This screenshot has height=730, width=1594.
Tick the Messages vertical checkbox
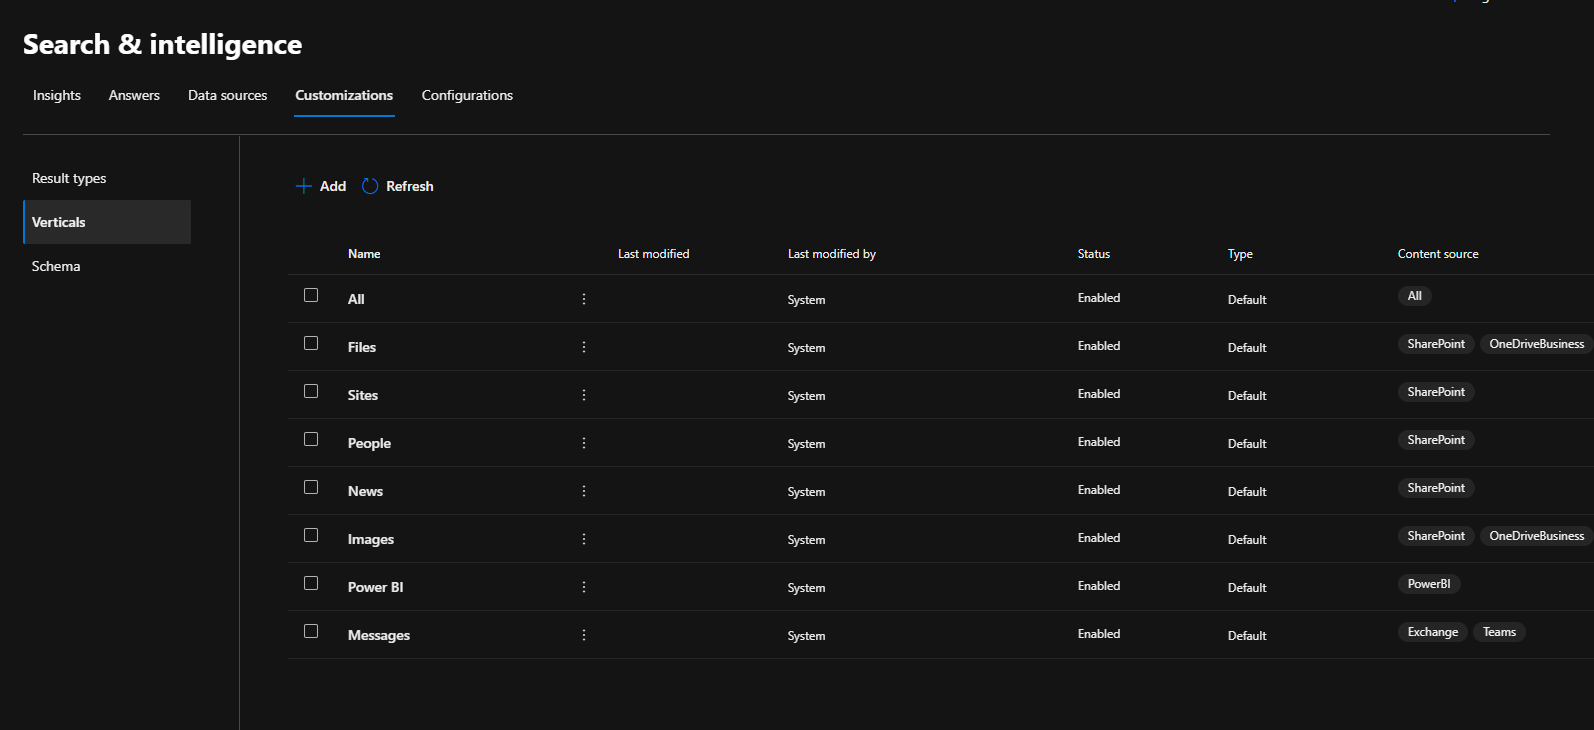311,631
